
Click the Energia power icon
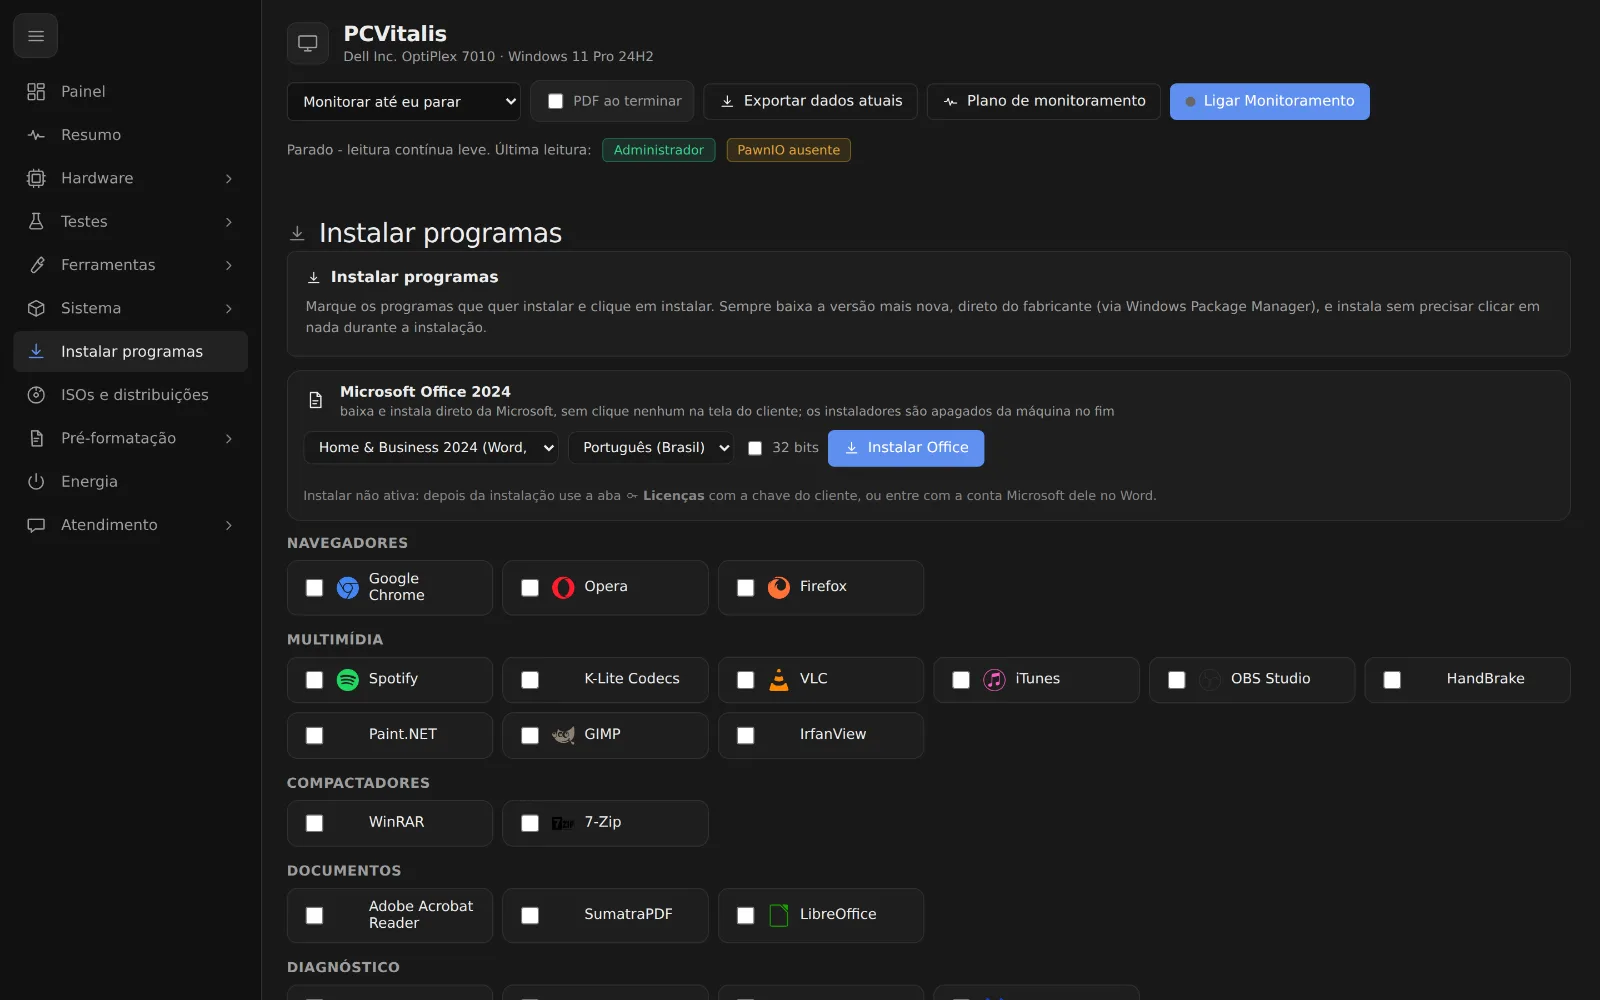pyautogui.click(x=36, y=482)
